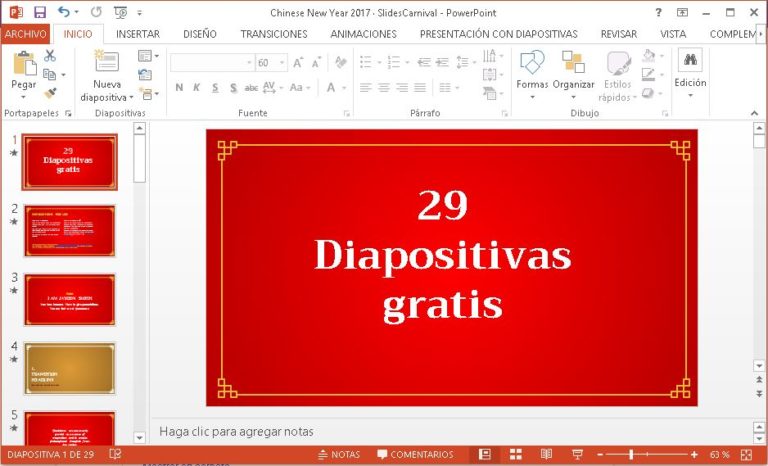Viewport: 768px width, 466px height.
Task: Collapse the ribbon with chevron
Action: [x=754, y=113]
